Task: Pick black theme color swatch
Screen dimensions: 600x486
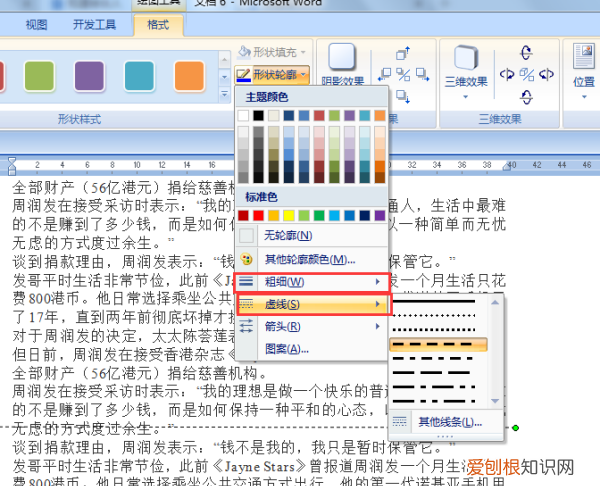Action: (x=258, y=116)
